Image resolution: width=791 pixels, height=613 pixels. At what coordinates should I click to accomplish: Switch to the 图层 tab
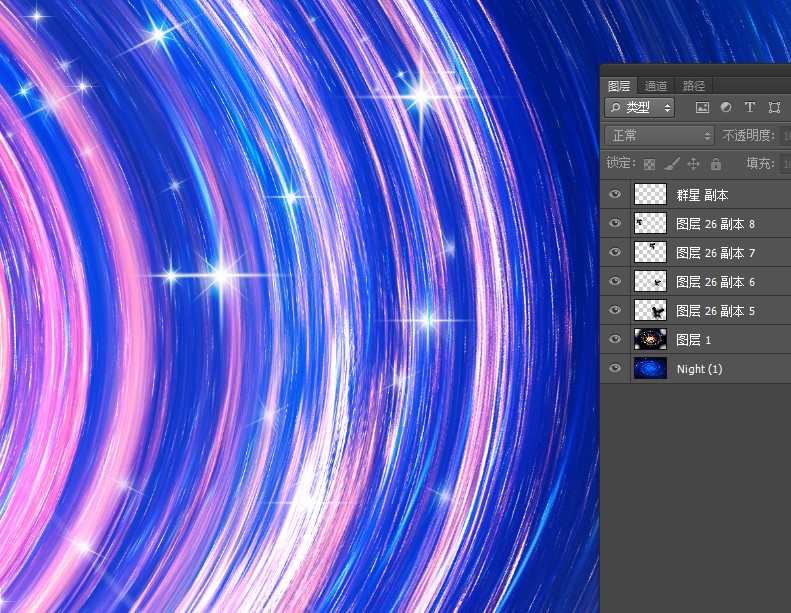click(x=619, y=86)
